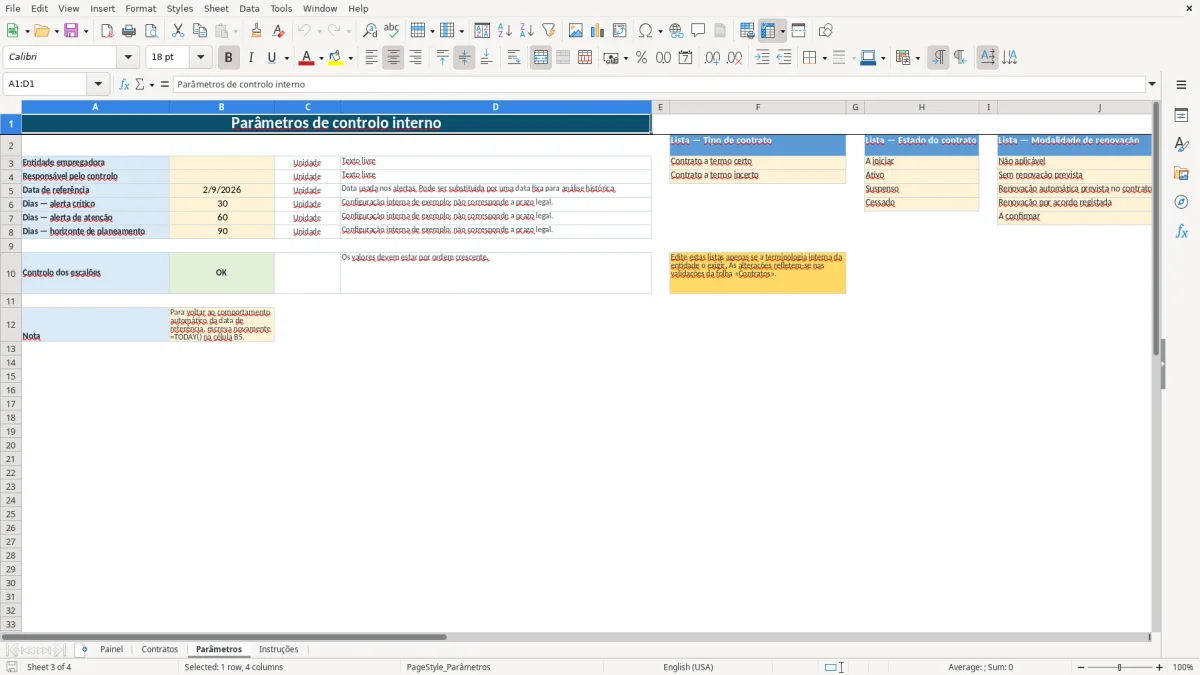Open sidebar Navigator deck

coord(1181,202)
